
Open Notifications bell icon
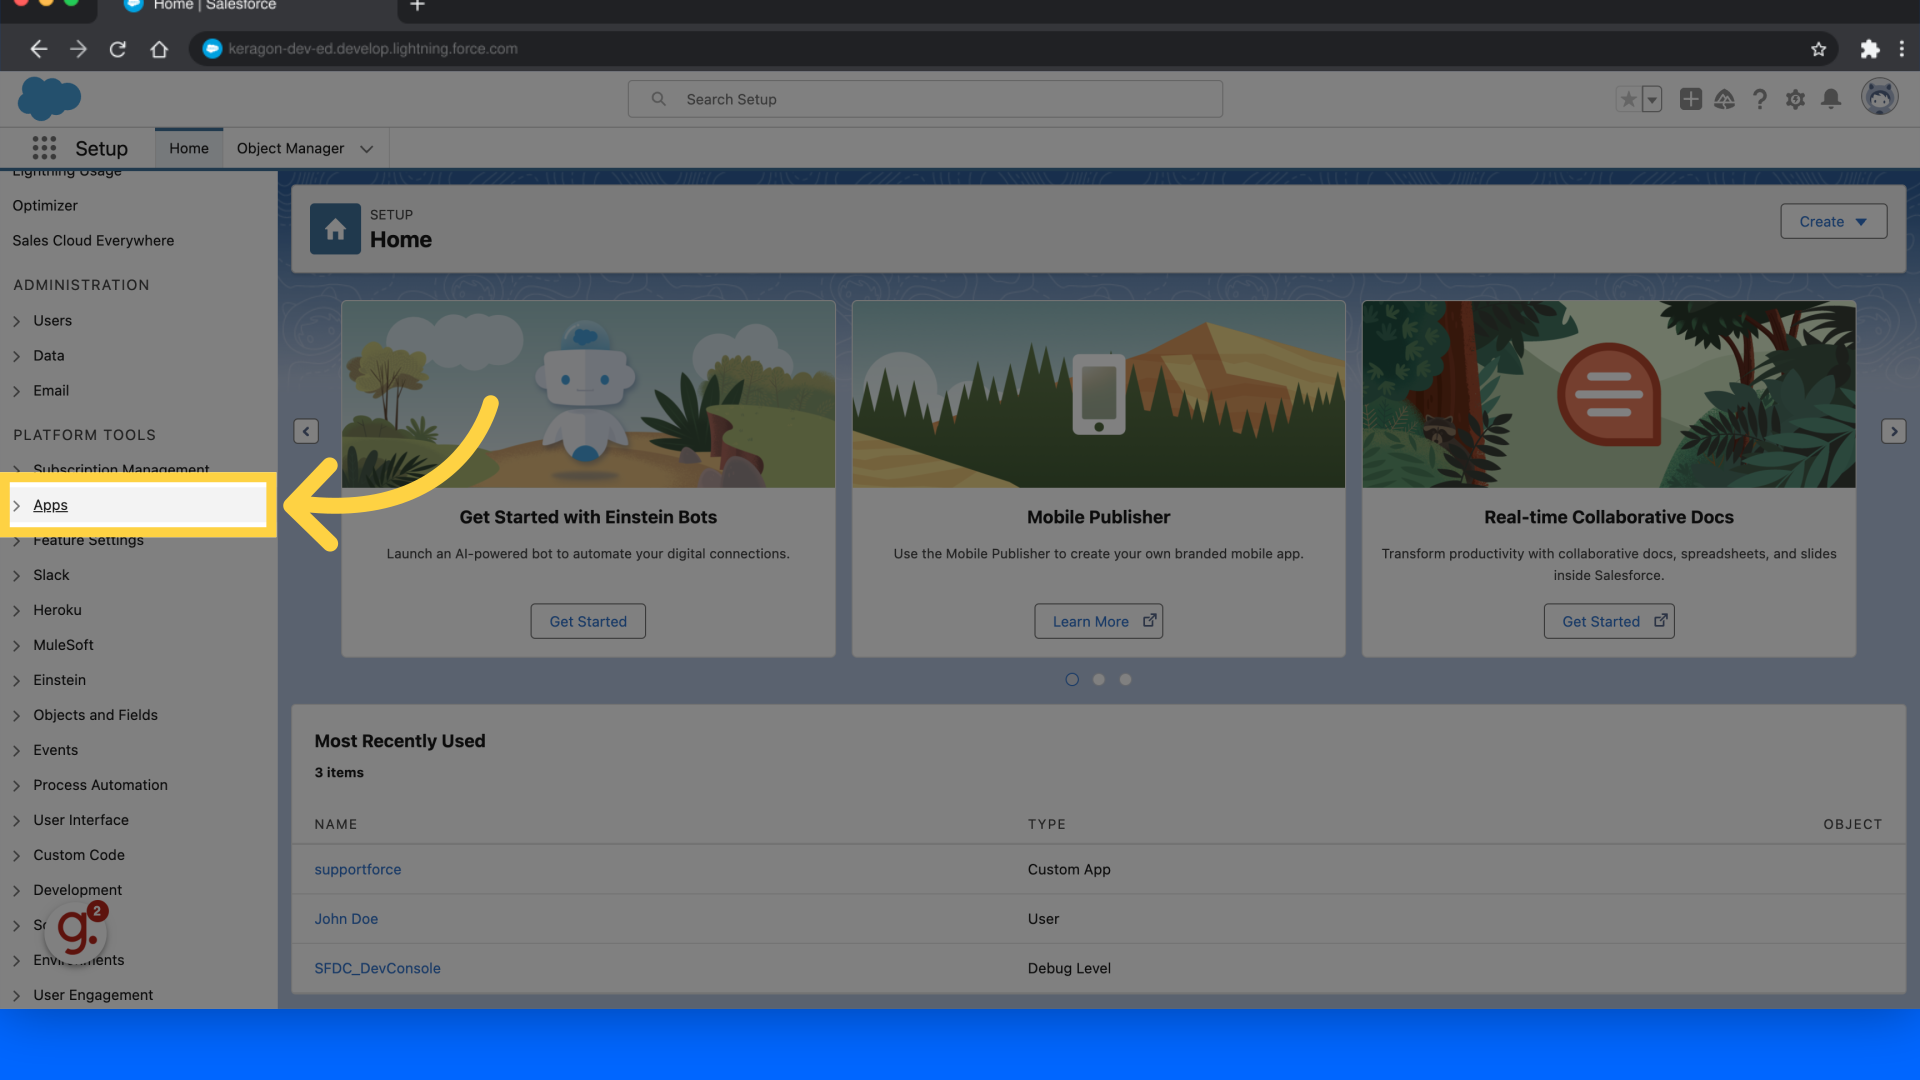point(1831,99)
